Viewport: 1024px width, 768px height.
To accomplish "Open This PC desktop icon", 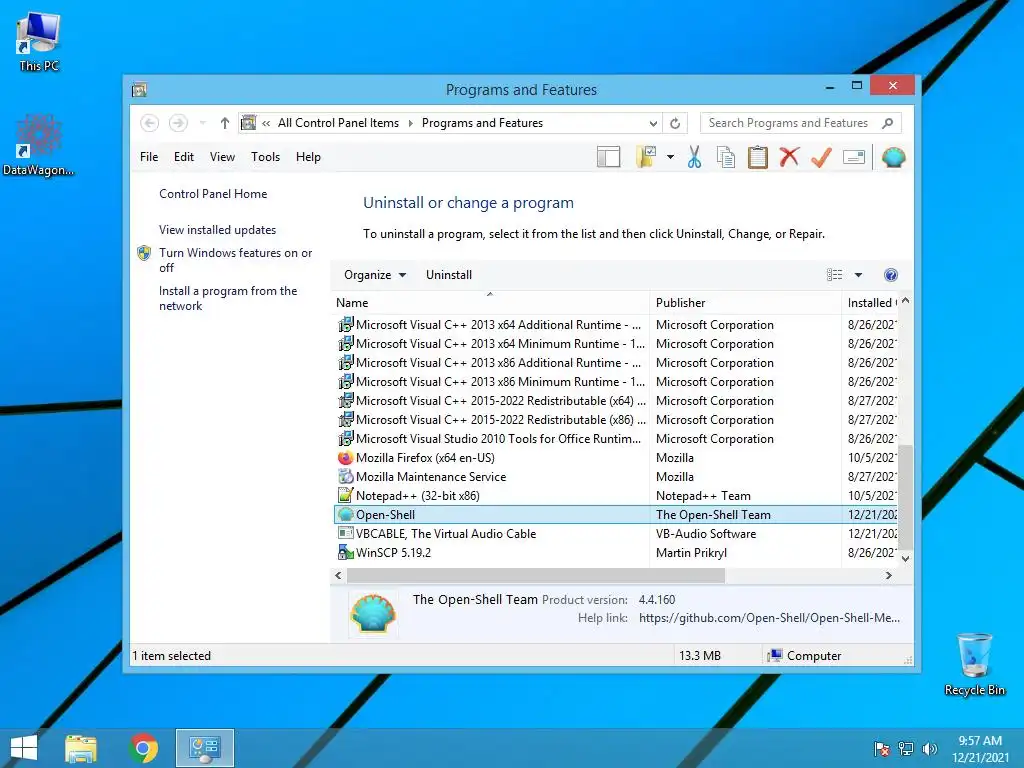I will pyautogui.click(x=39, y=41).
